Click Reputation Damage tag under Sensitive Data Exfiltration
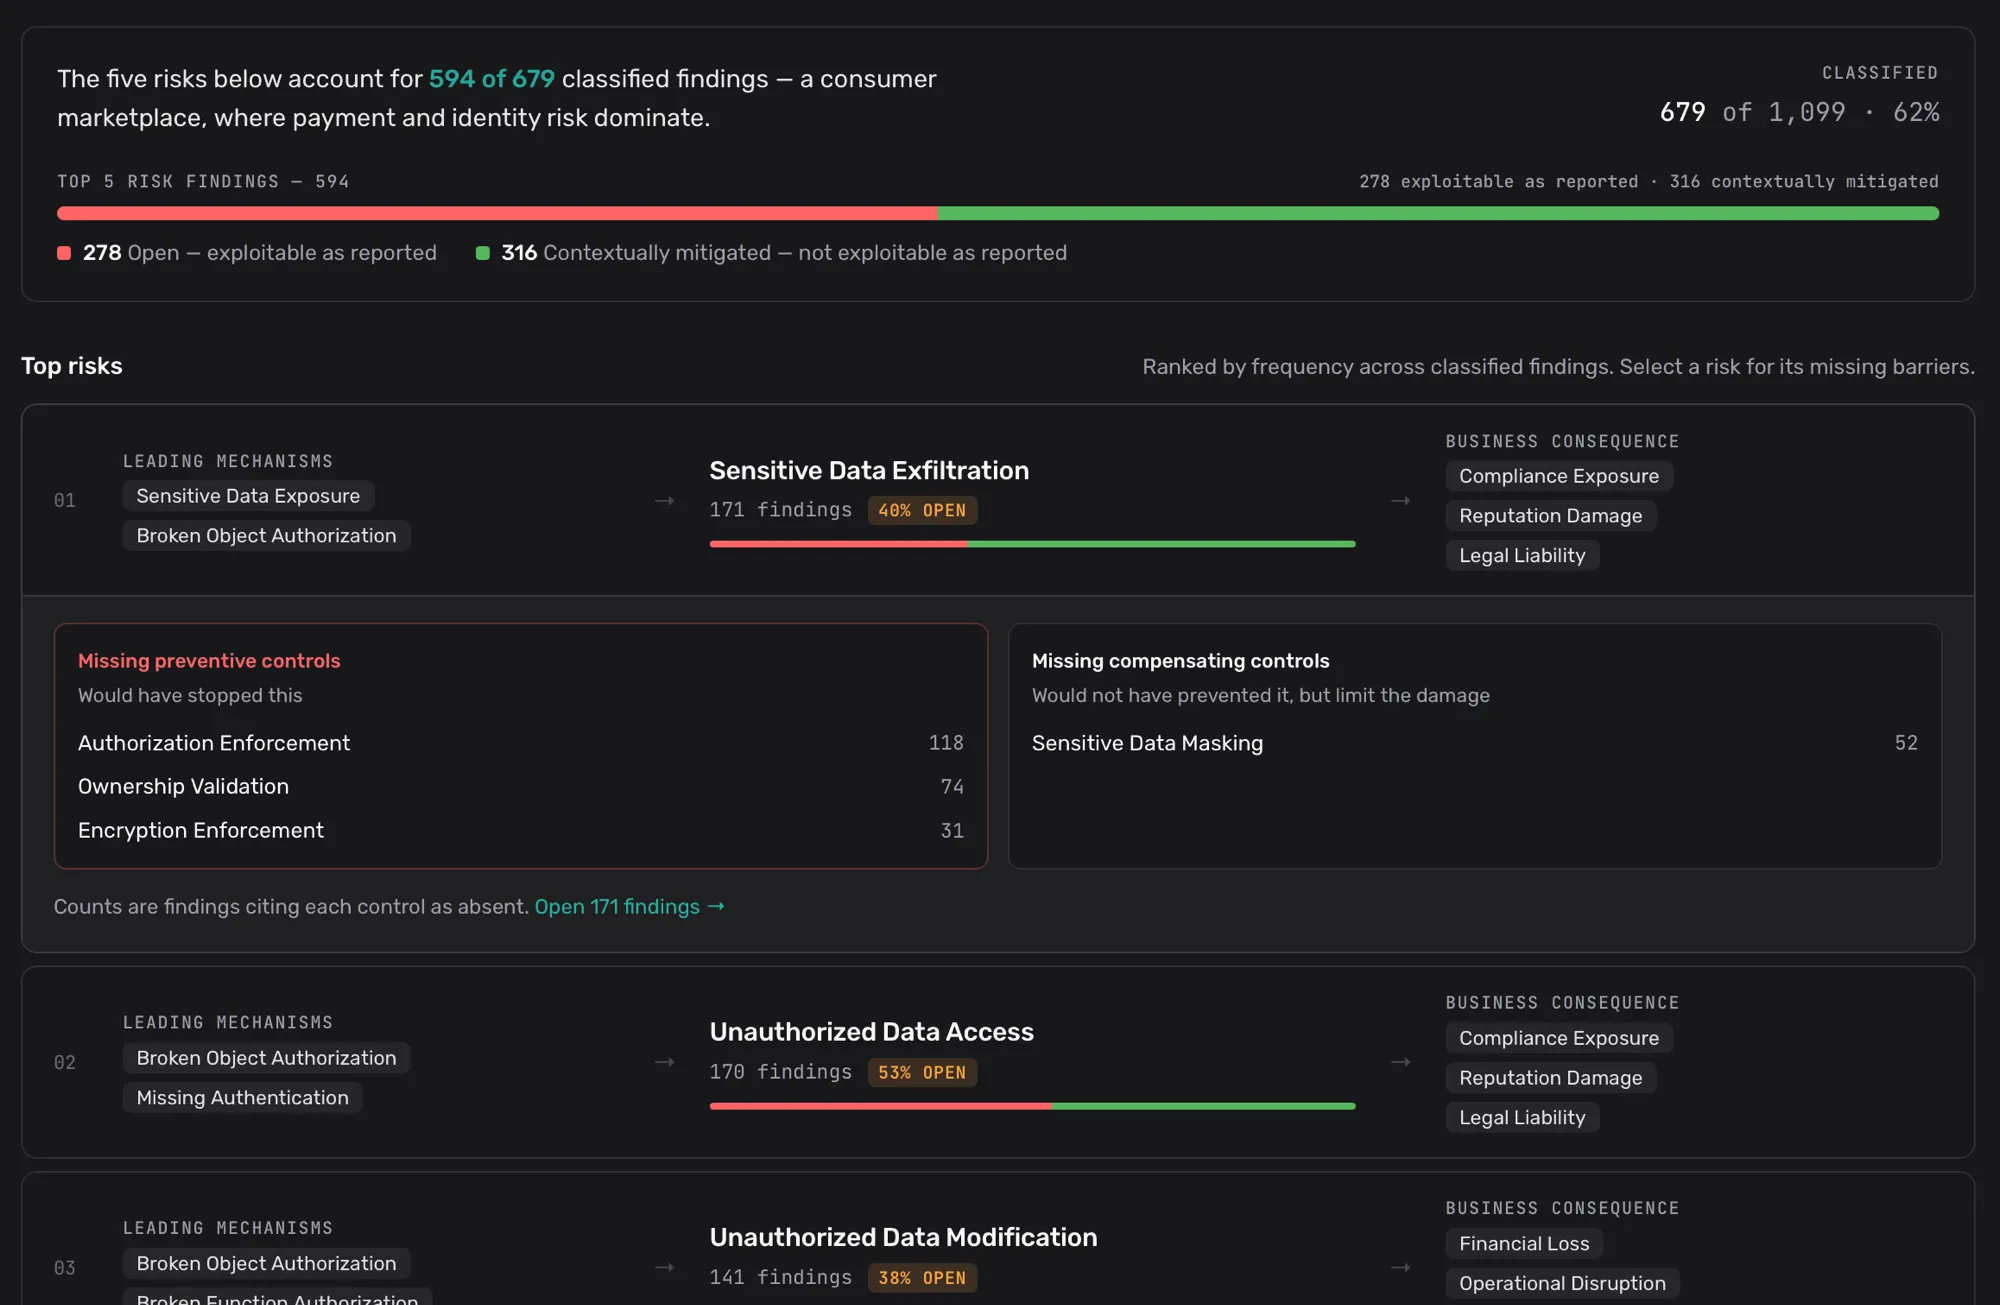The image size is (2000, 1305). point(1550,516)
